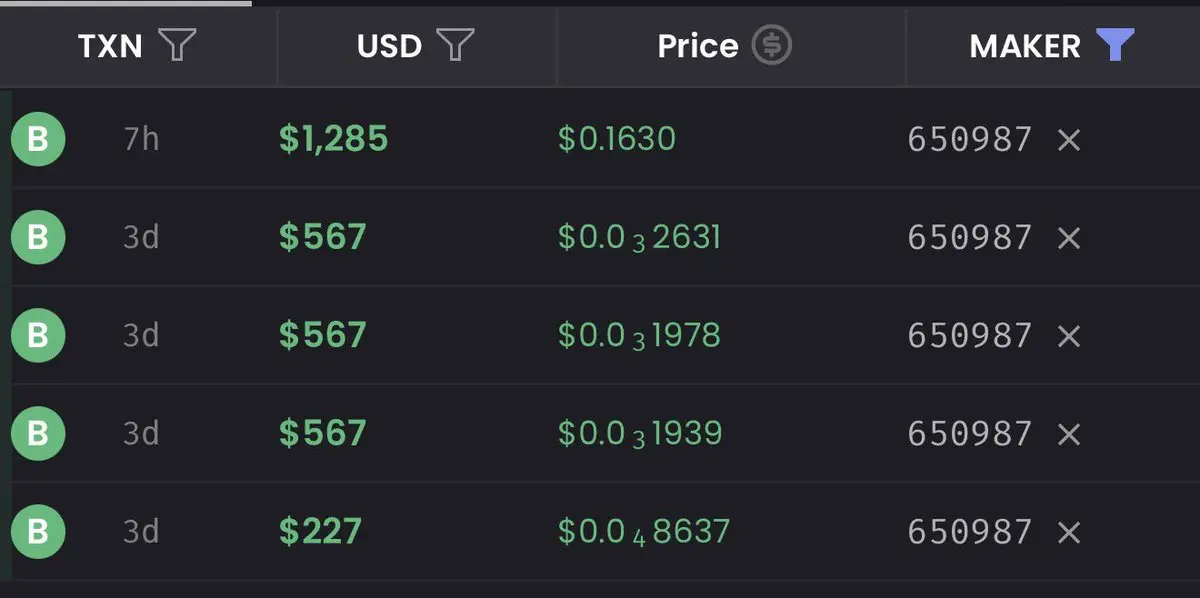
Task: Click the $0.1630 price value
Action: pos(617,139)
